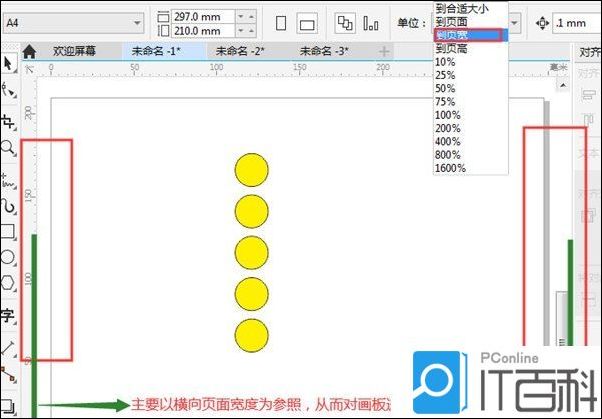Click the nudge distance arrows icon
The image size is (602, 419).
point(542,23)
